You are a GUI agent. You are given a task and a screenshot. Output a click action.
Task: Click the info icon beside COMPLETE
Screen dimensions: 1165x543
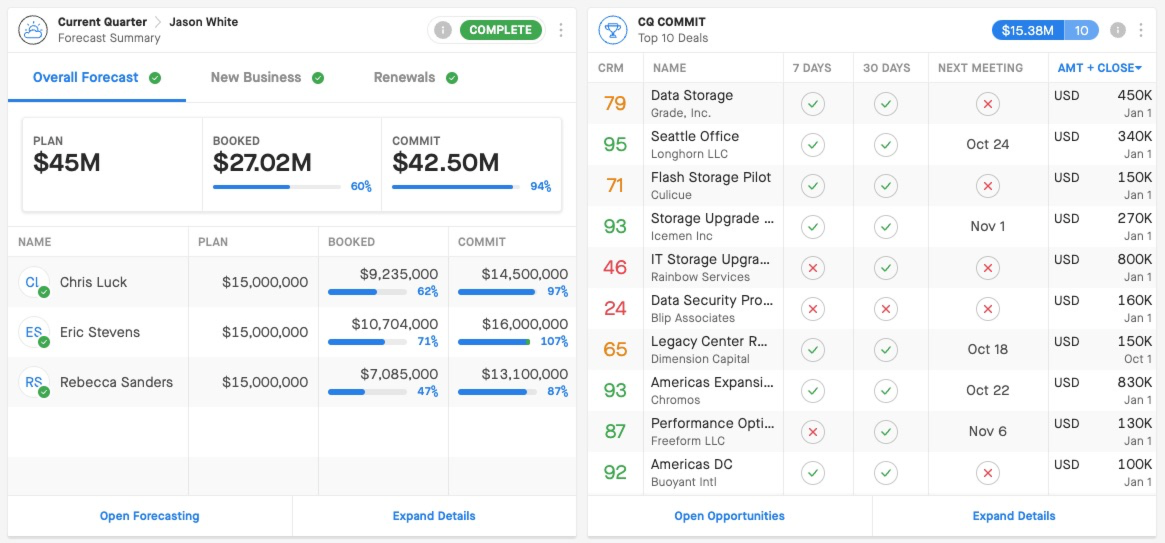[x=443, y=30]
